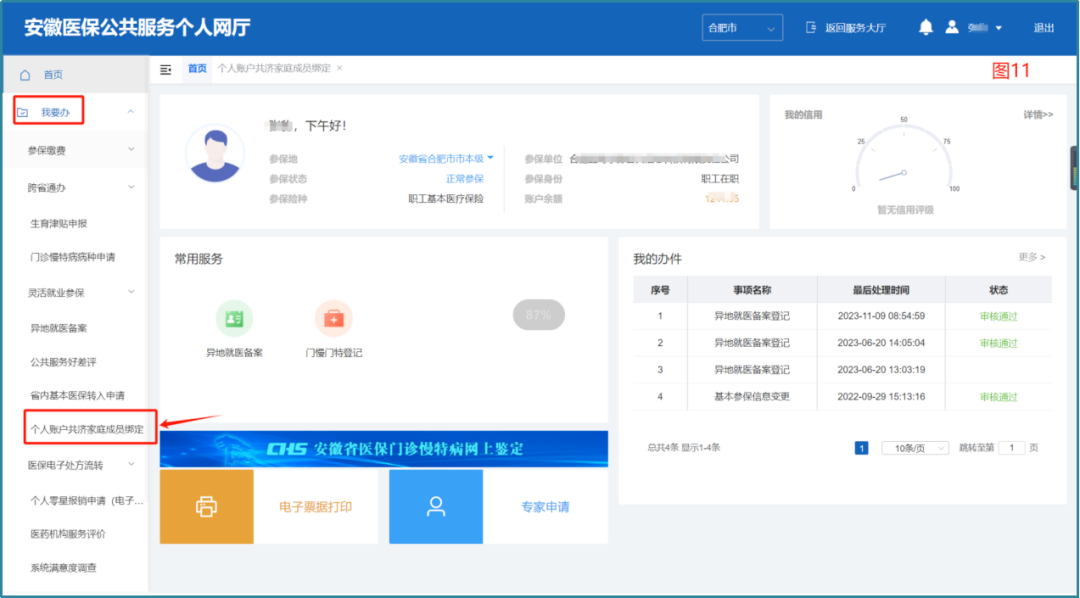Click the 首页 home icon in sidebar
The height and width of the screenshot is (598, 1080).
[x=25, y=74]
